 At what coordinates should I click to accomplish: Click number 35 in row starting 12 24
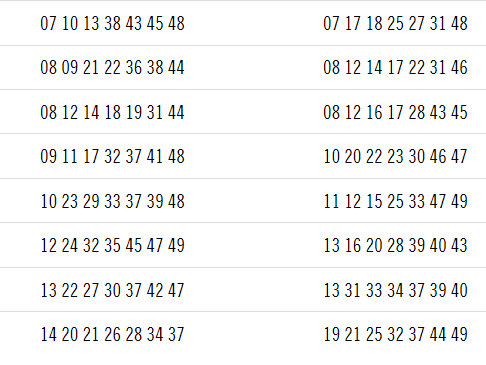(112, 245)
